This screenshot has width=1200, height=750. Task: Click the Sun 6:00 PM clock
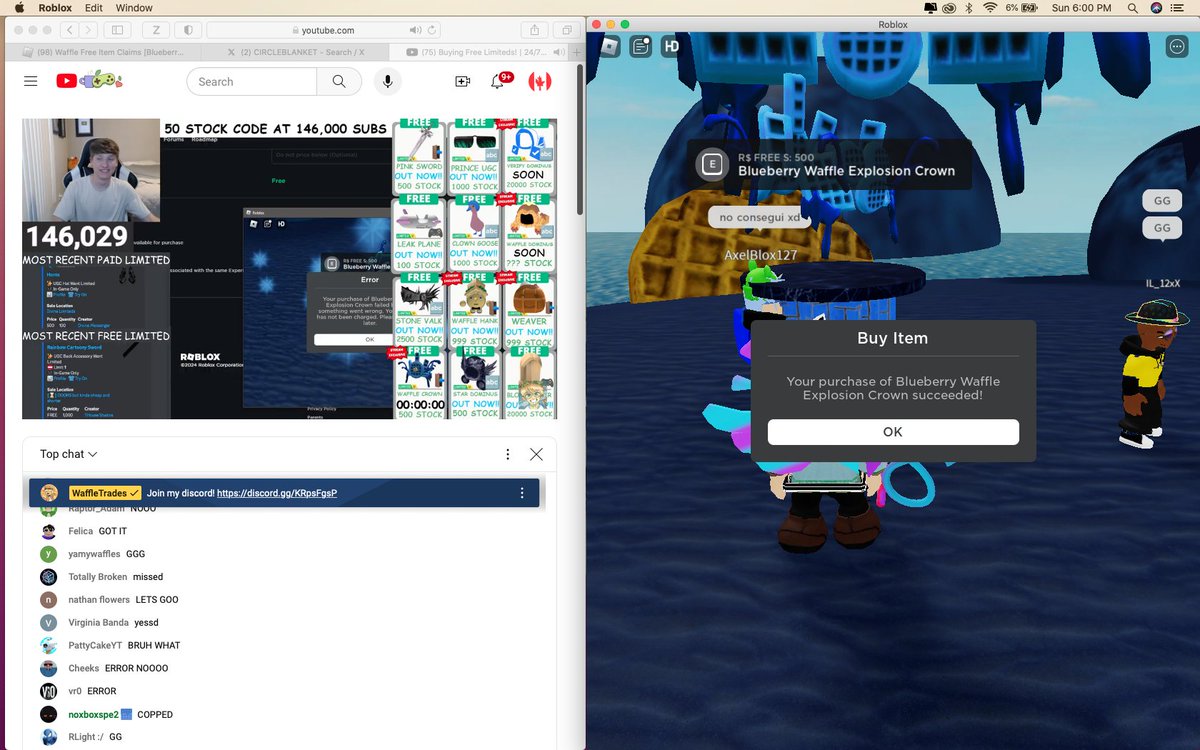point(1081,7)
